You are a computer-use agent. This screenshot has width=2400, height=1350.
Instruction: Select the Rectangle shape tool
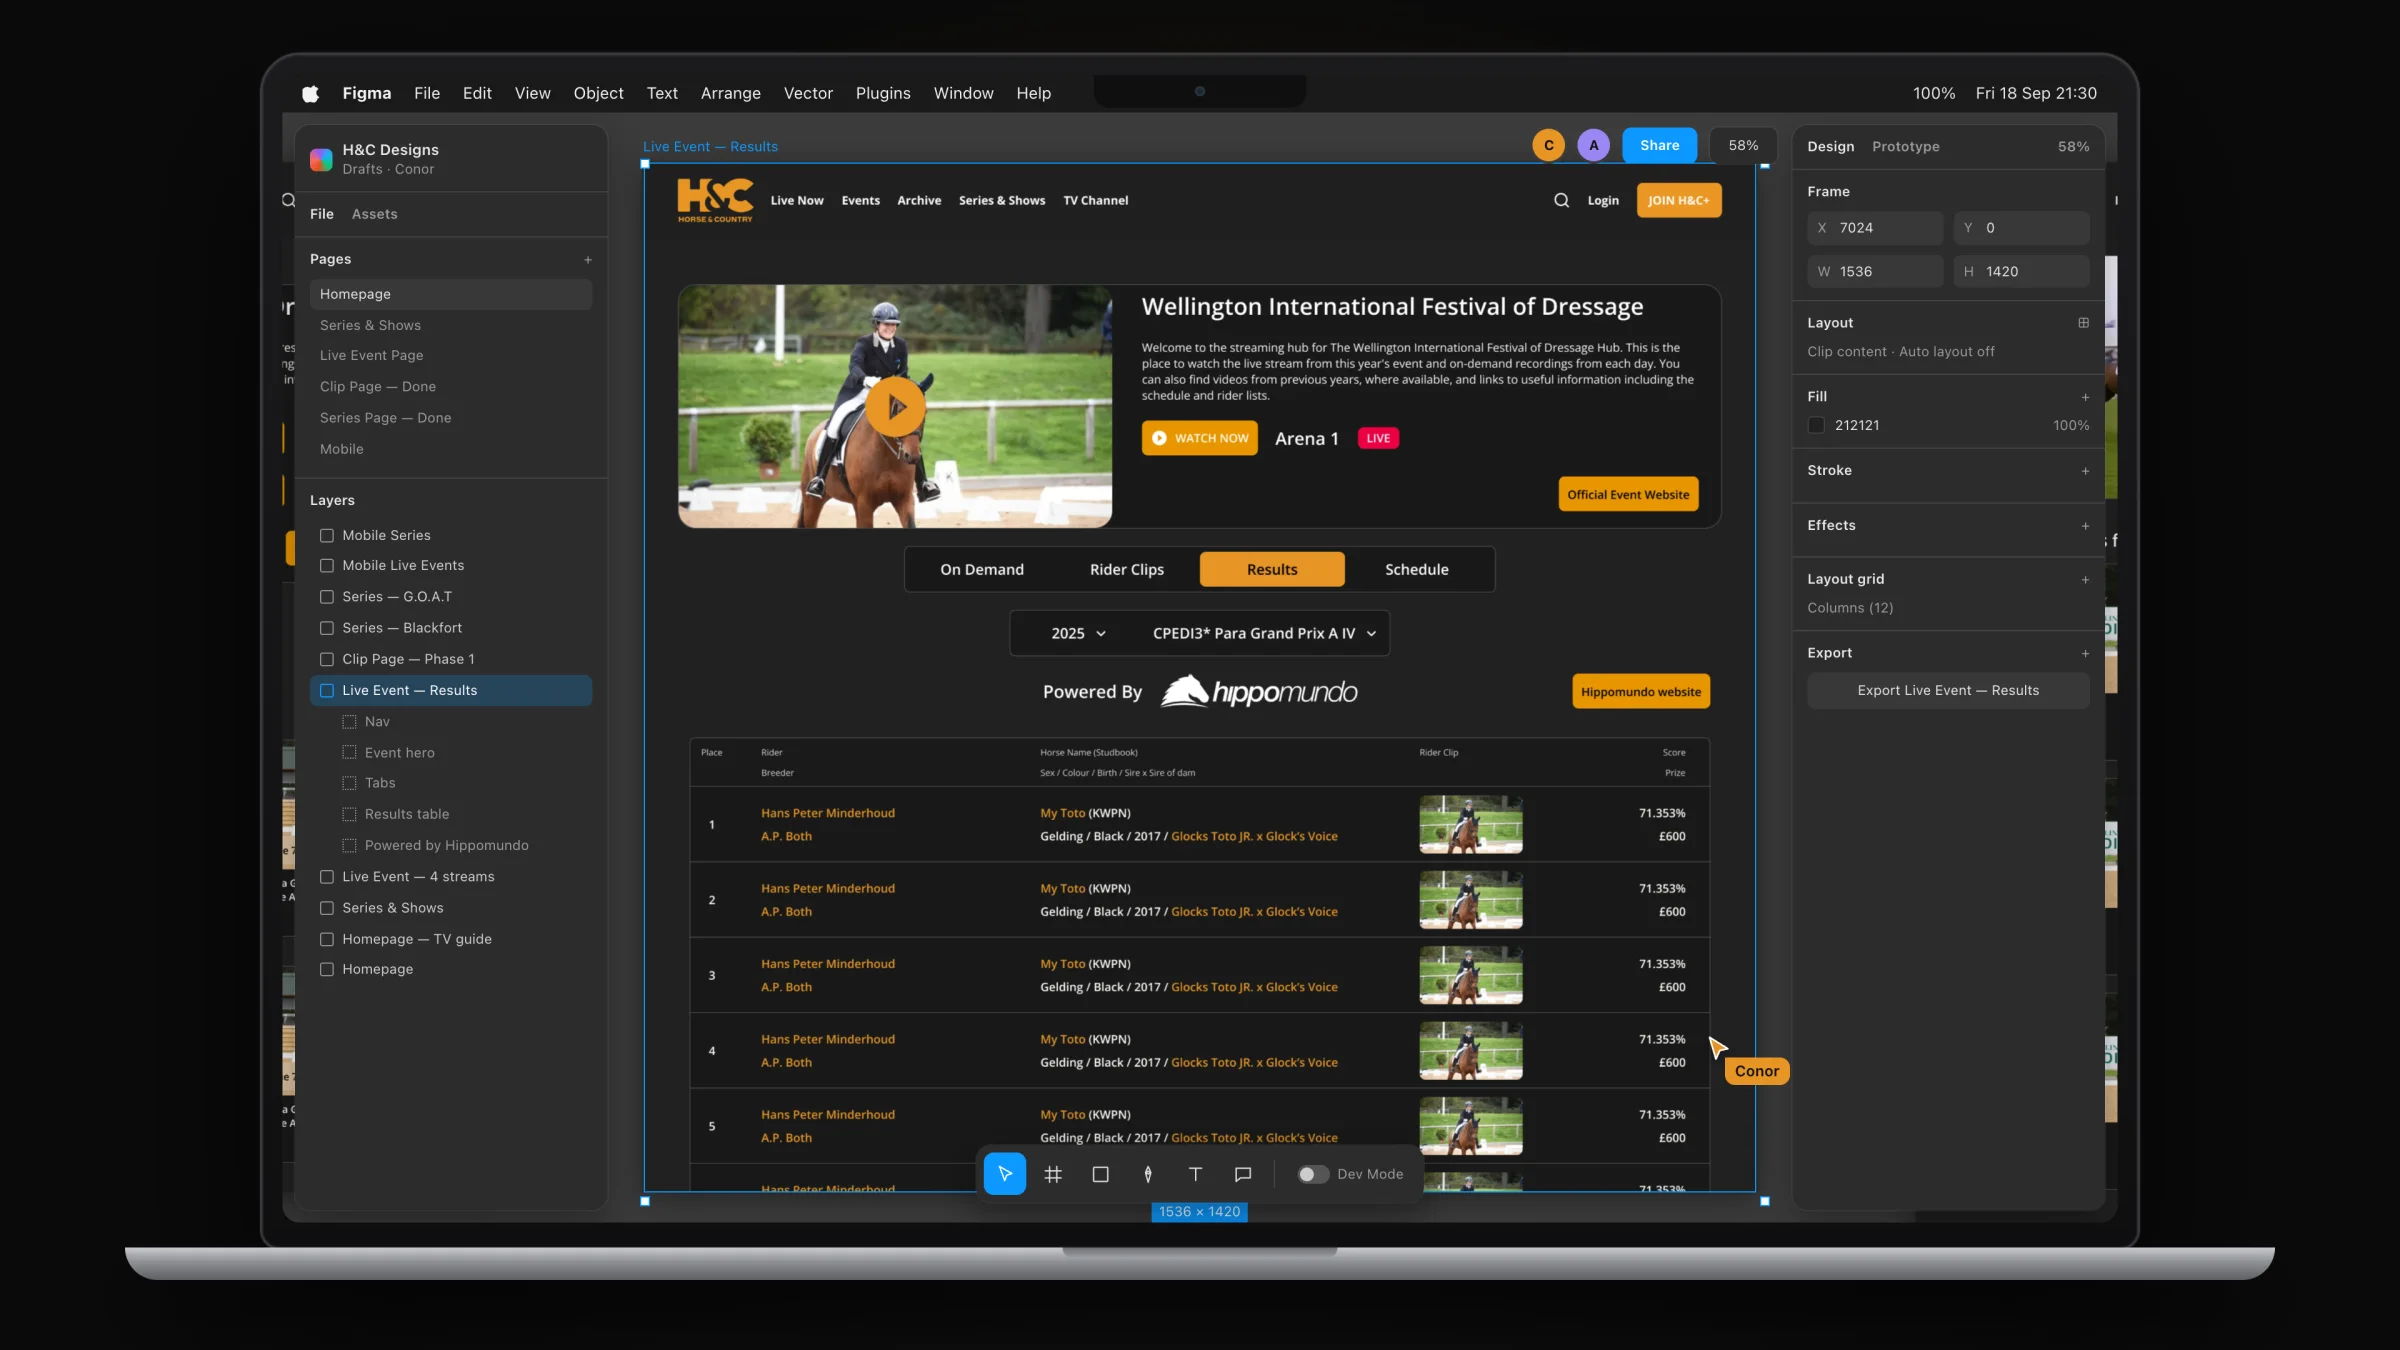click(x=1100, y=1174)
